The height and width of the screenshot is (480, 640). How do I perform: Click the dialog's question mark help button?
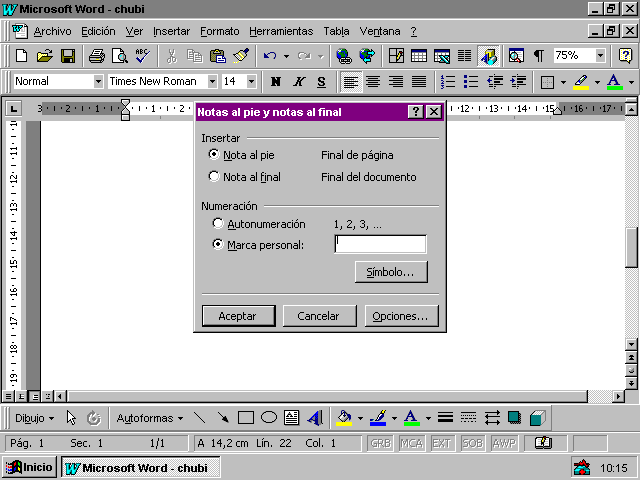416,111
